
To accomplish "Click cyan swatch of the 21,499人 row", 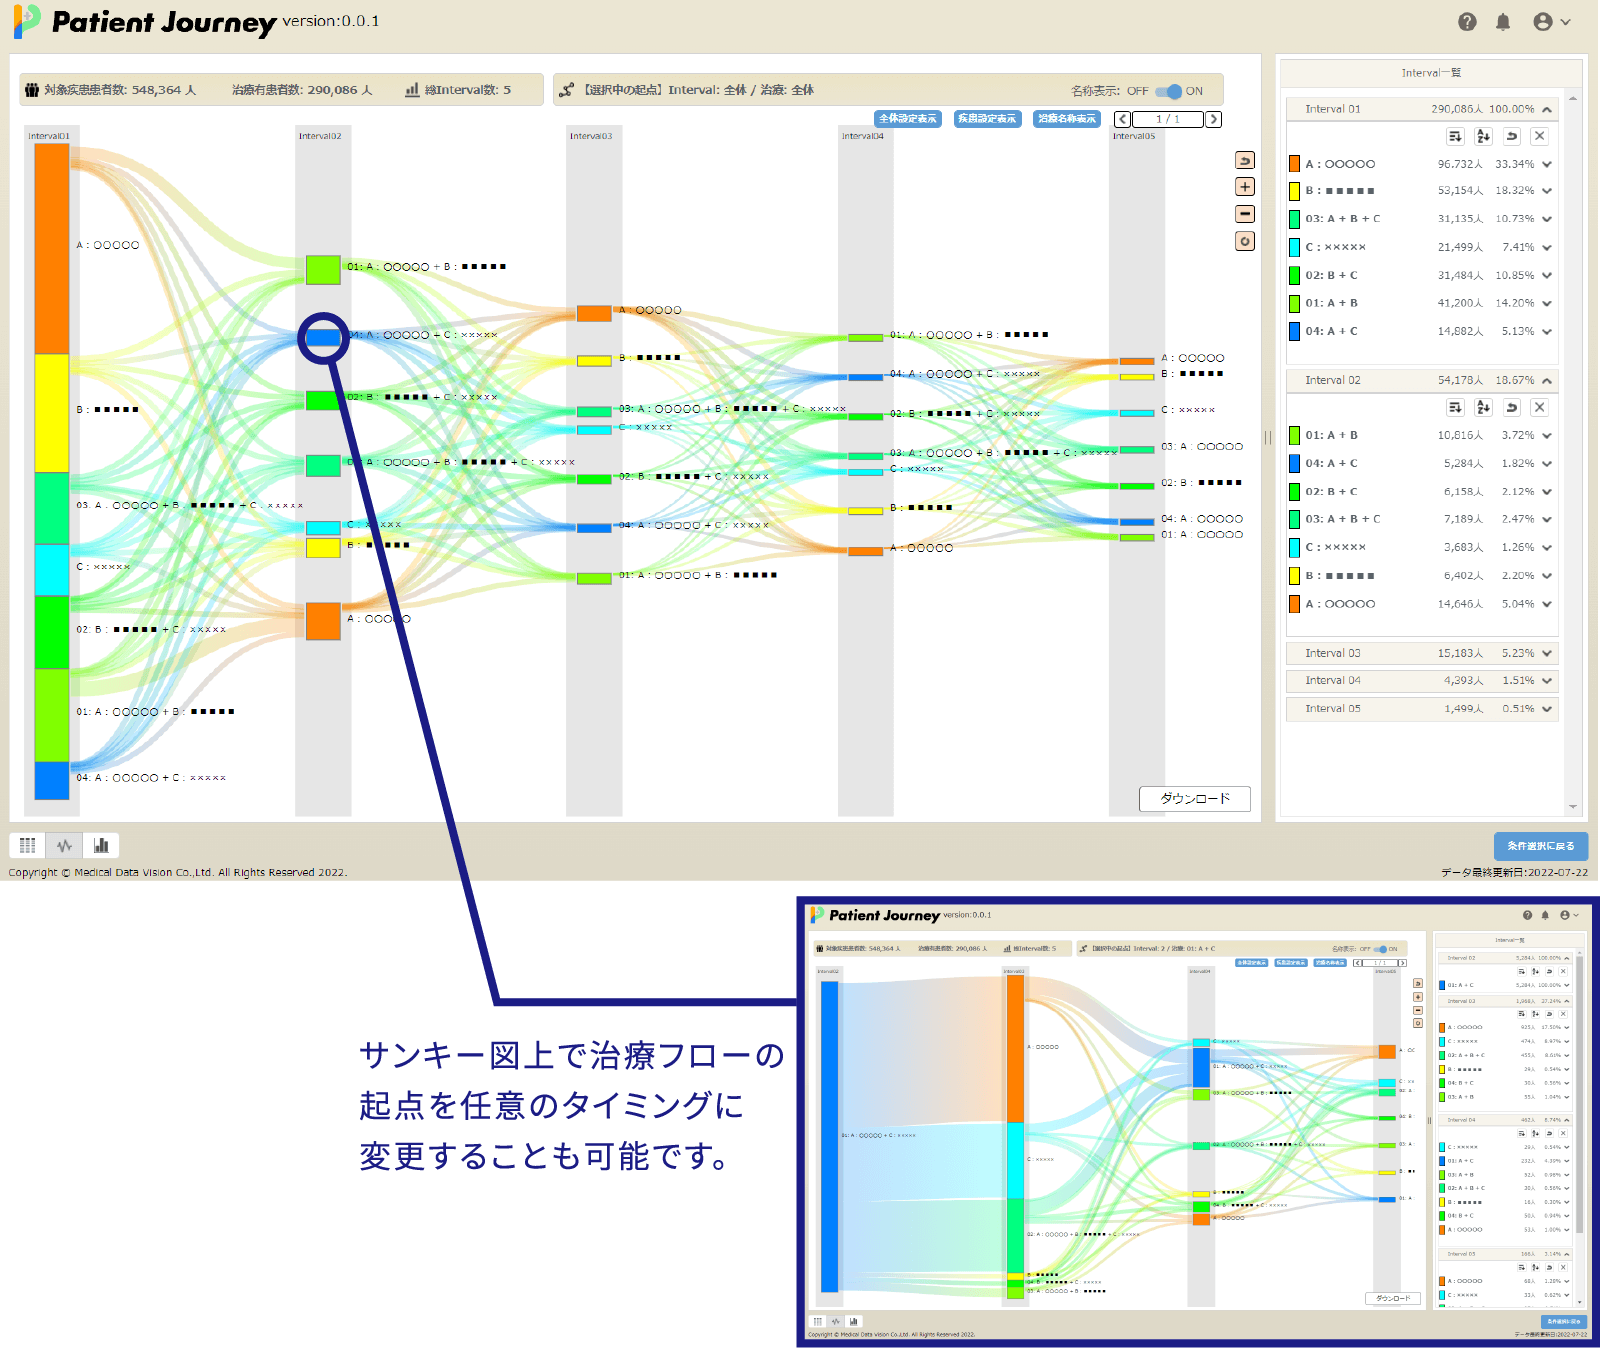I will tap(1295, 247).
